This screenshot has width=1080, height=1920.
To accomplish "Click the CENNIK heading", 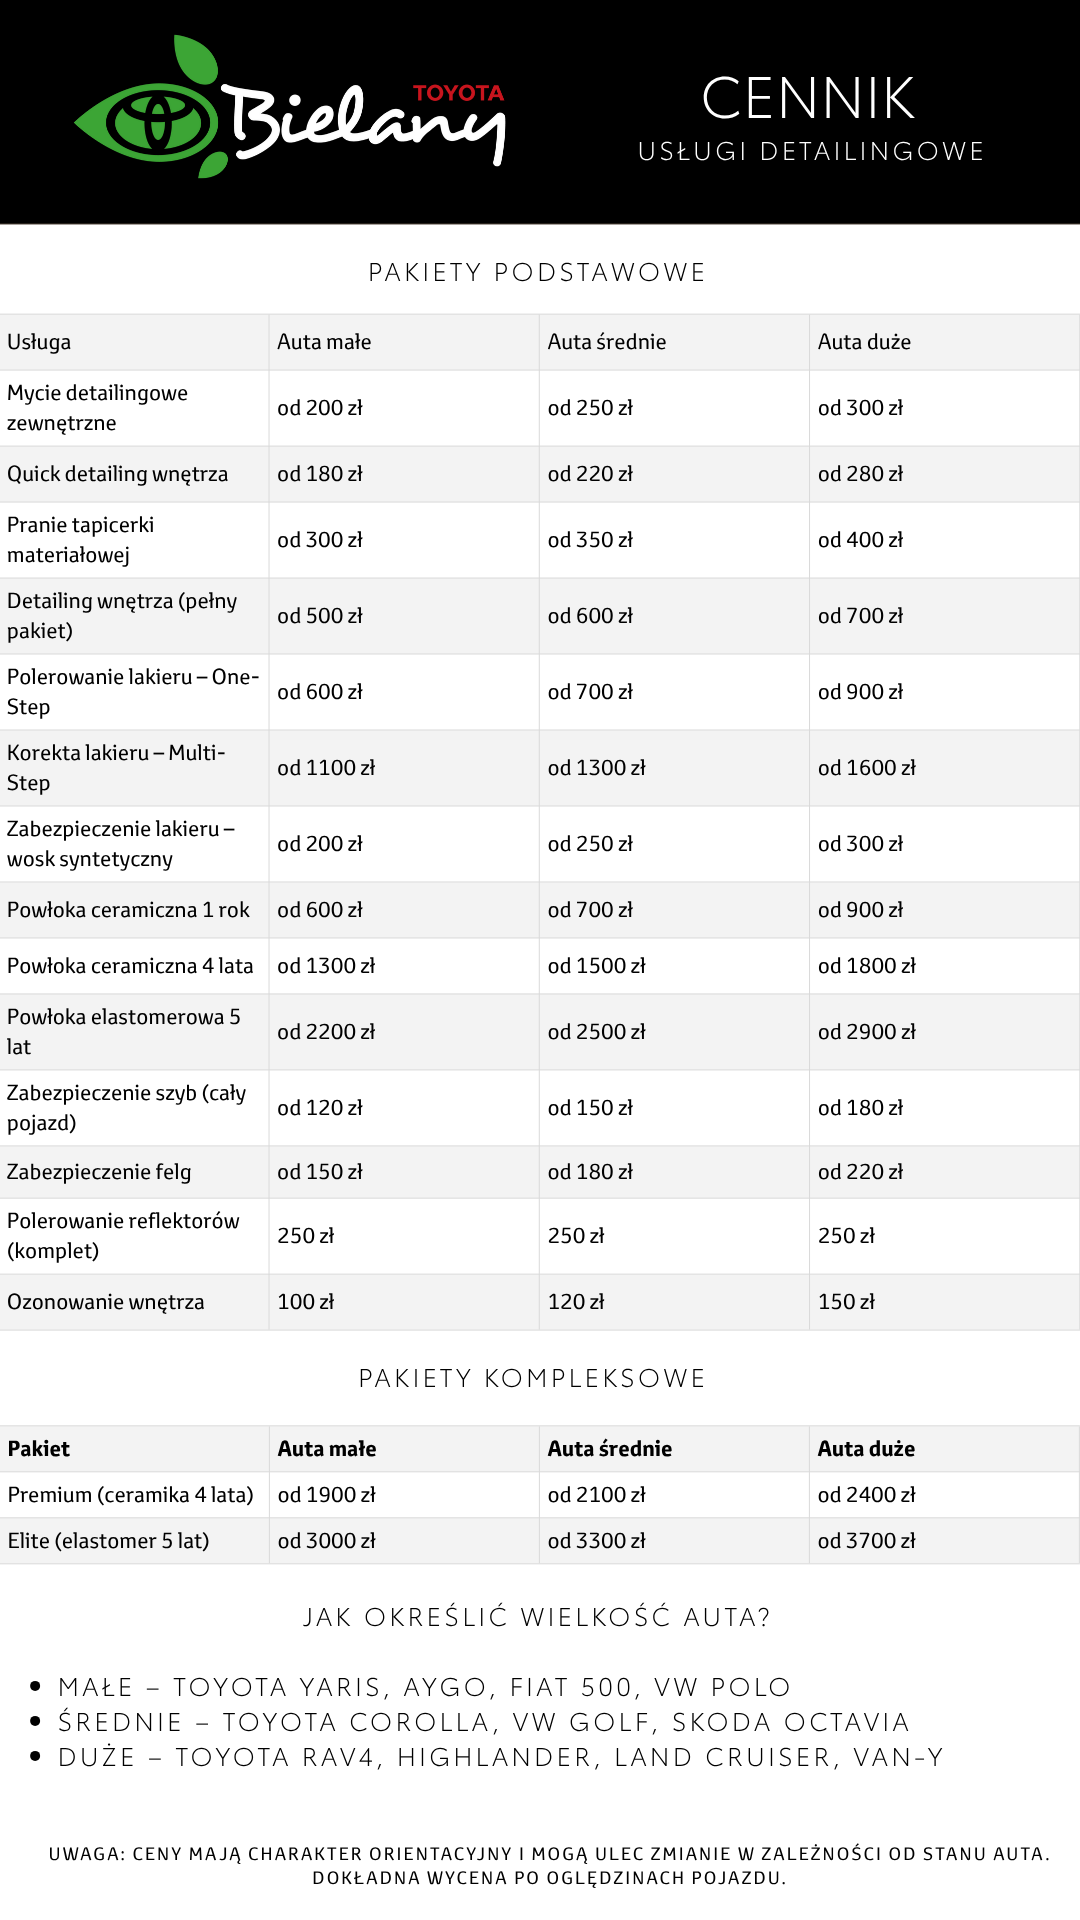I will point(808,98).
